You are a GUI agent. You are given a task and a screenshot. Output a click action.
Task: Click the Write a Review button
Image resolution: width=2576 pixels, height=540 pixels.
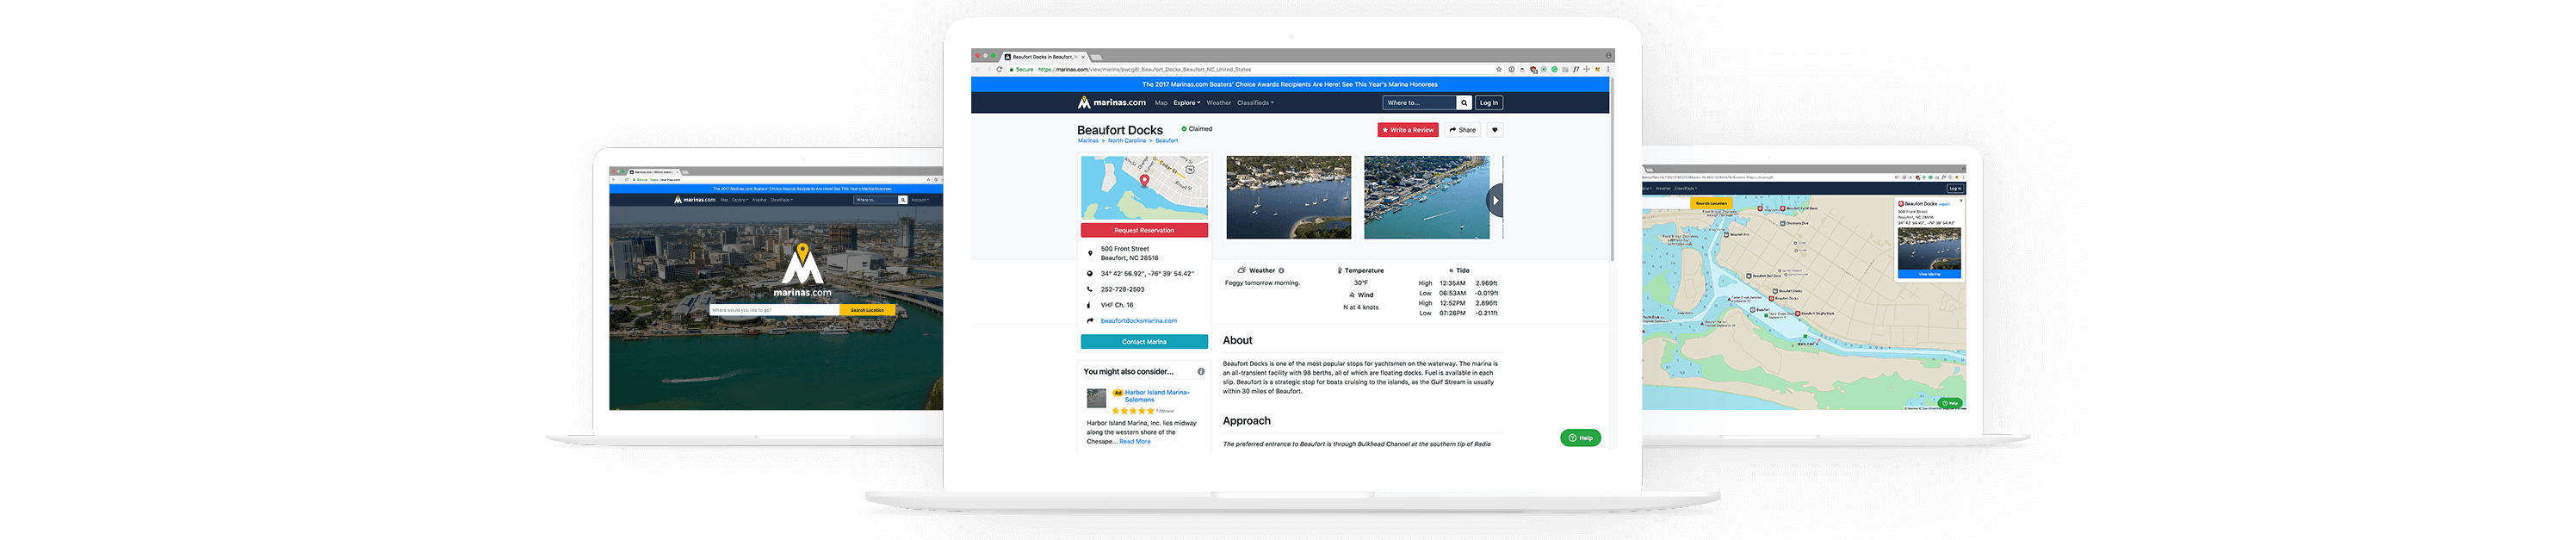1408,130
